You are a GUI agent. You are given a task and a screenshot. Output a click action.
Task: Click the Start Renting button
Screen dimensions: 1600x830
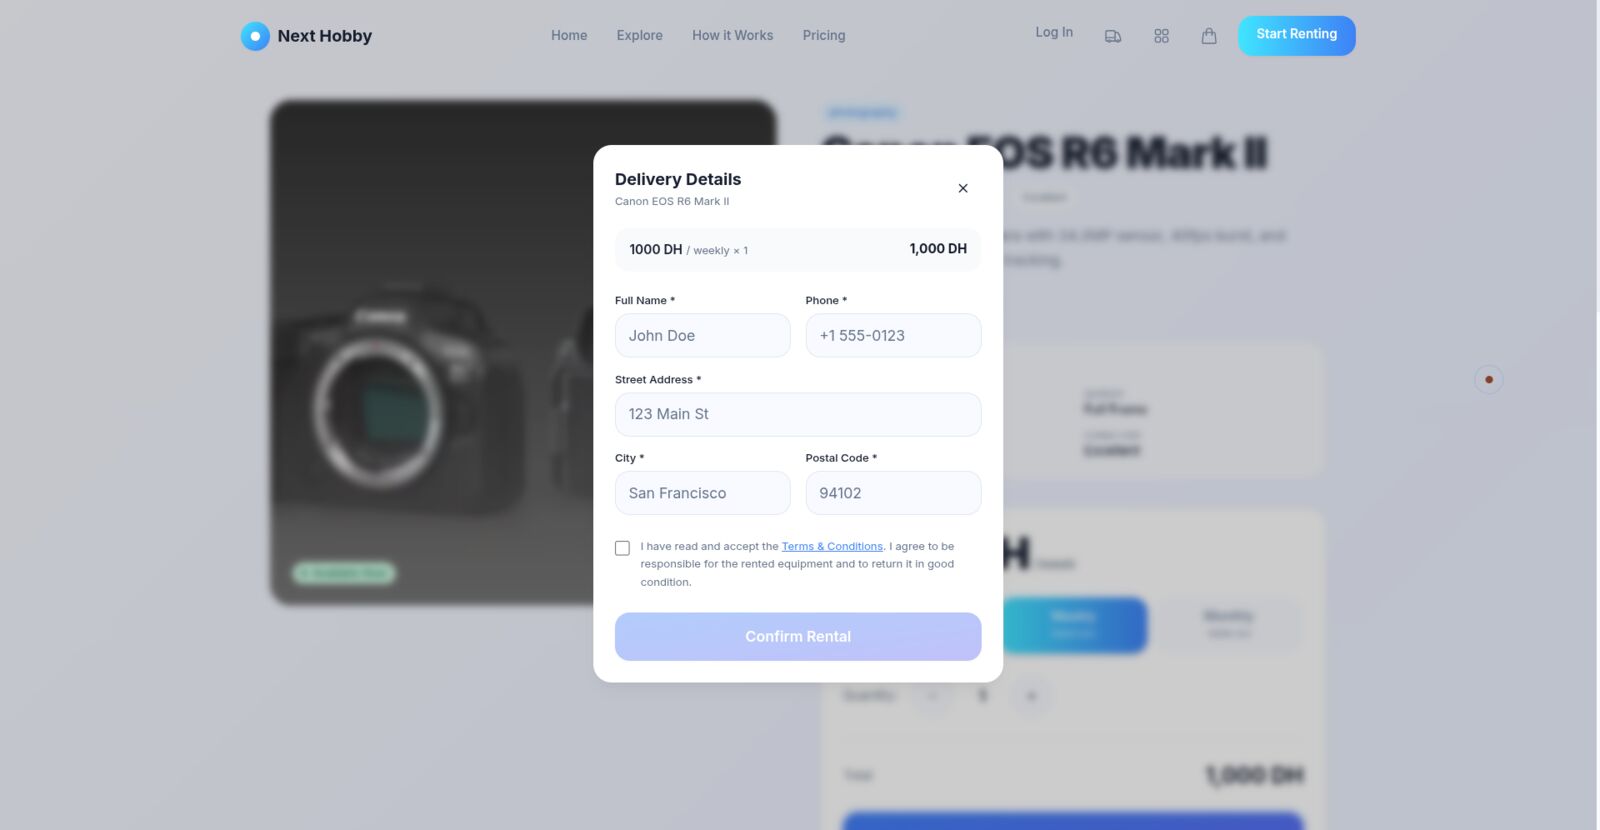1297,35
